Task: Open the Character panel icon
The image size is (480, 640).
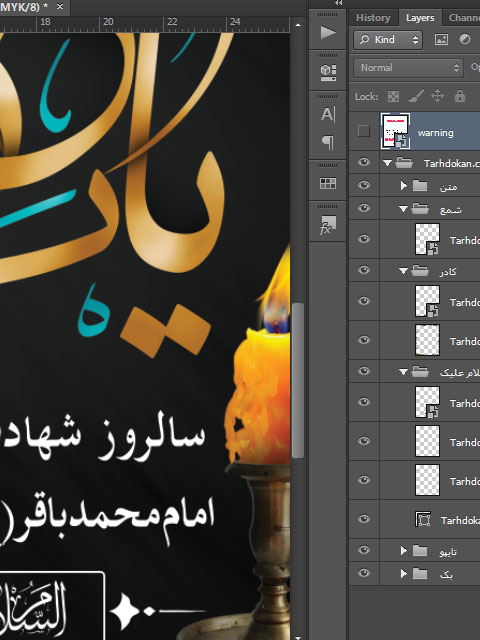Action: (328, 114)
